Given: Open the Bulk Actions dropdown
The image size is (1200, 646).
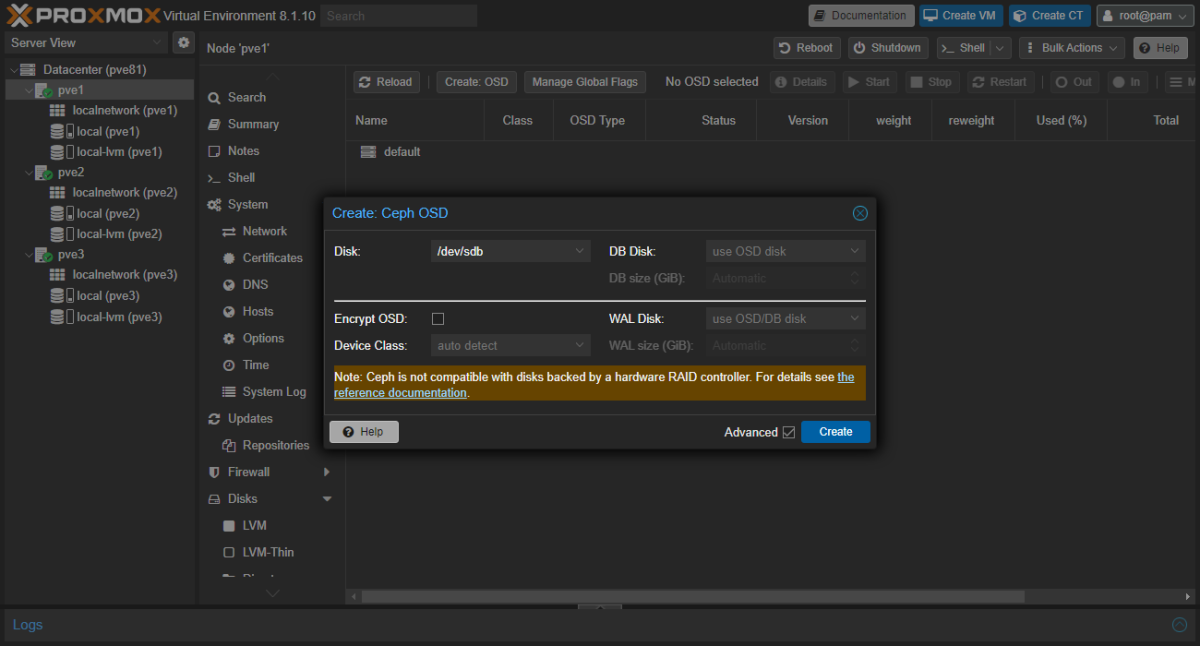Looking at the screenshot, I should 1072,48.
